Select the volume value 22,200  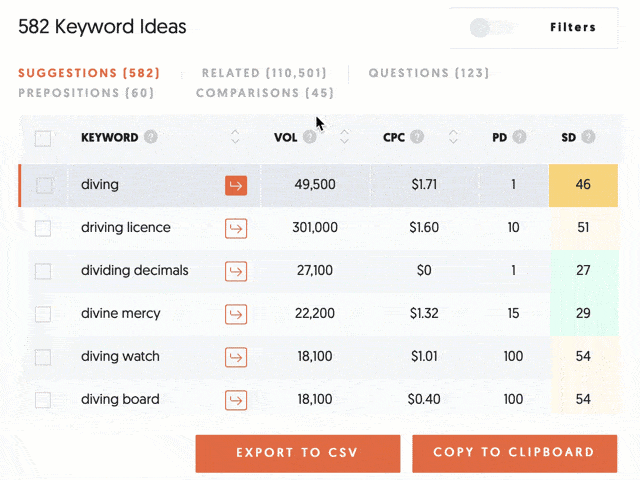pyautogui.click(x=315, y=313)
